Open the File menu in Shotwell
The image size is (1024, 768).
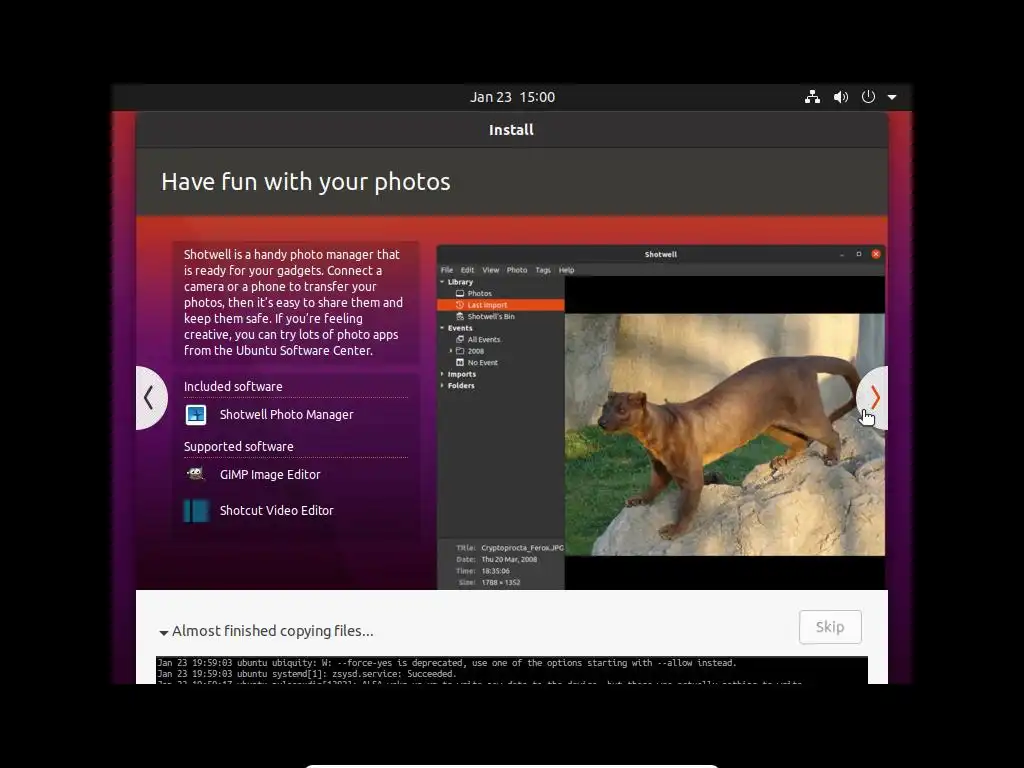[x=447, y=270]
